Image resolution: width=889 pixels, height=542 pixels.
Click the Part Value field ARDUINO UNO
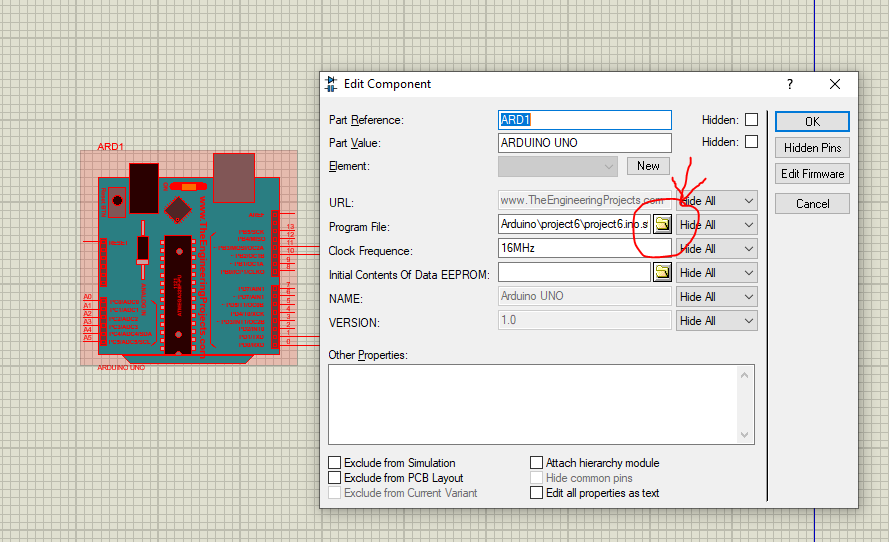click(585, 142)
